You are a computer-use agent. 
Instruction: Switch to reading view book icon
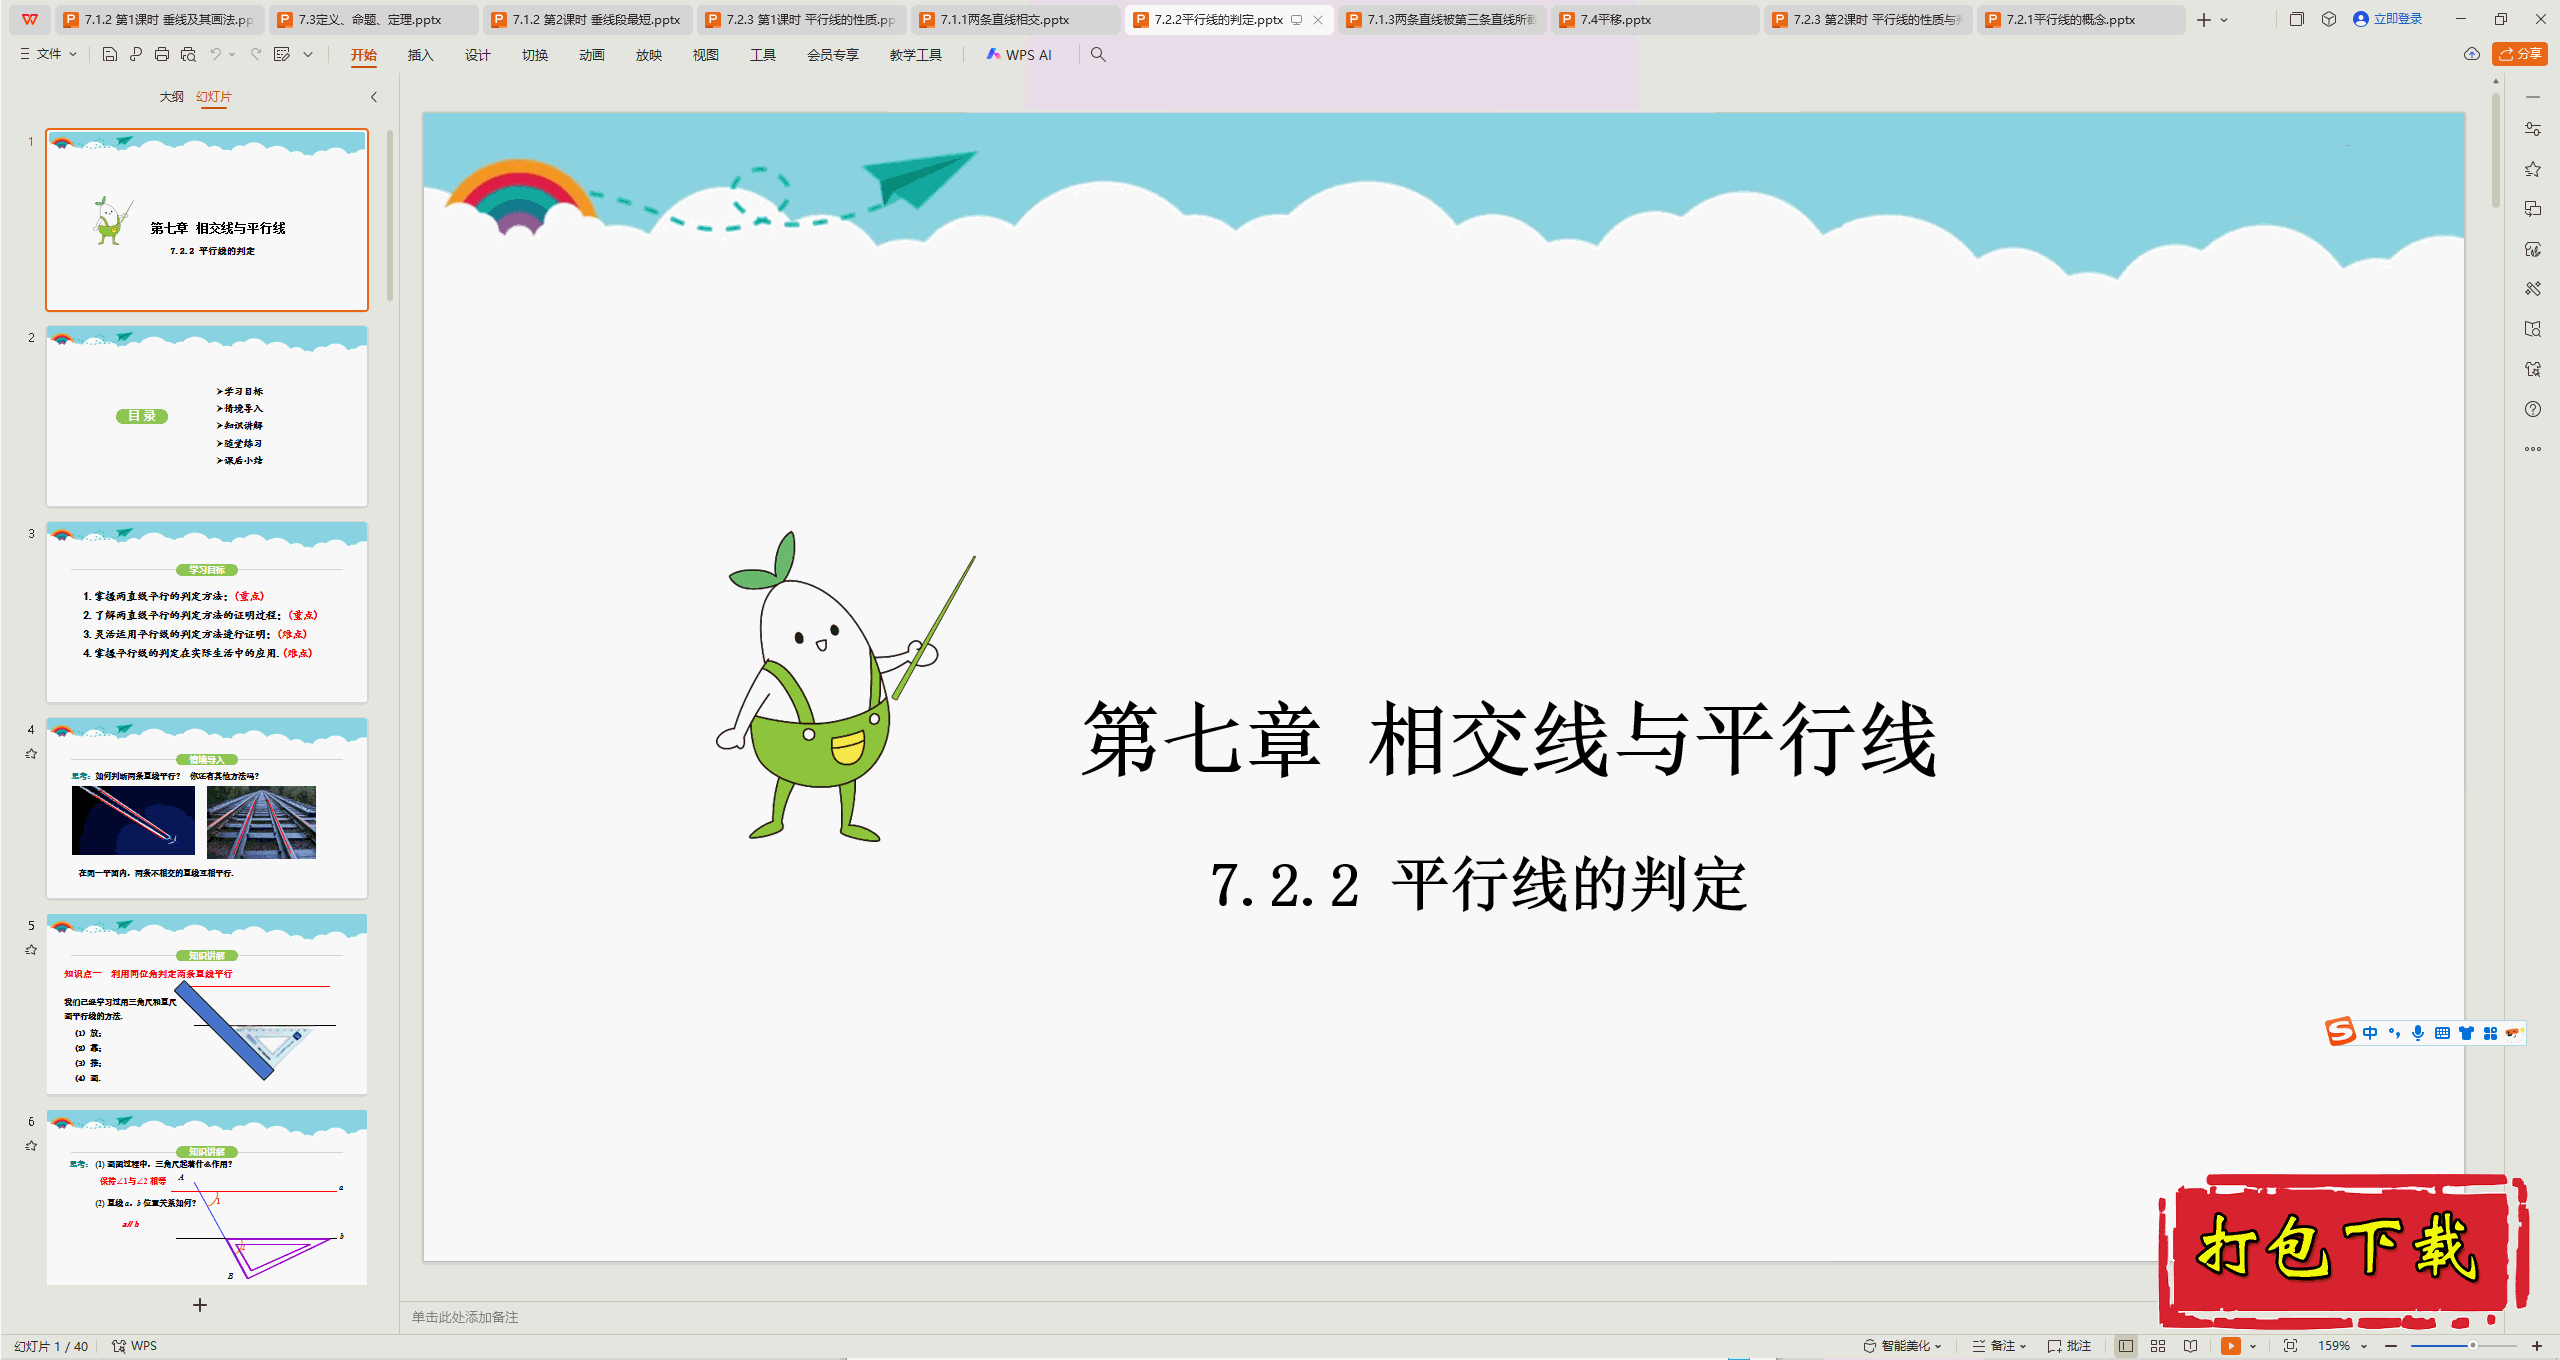2191,1346
